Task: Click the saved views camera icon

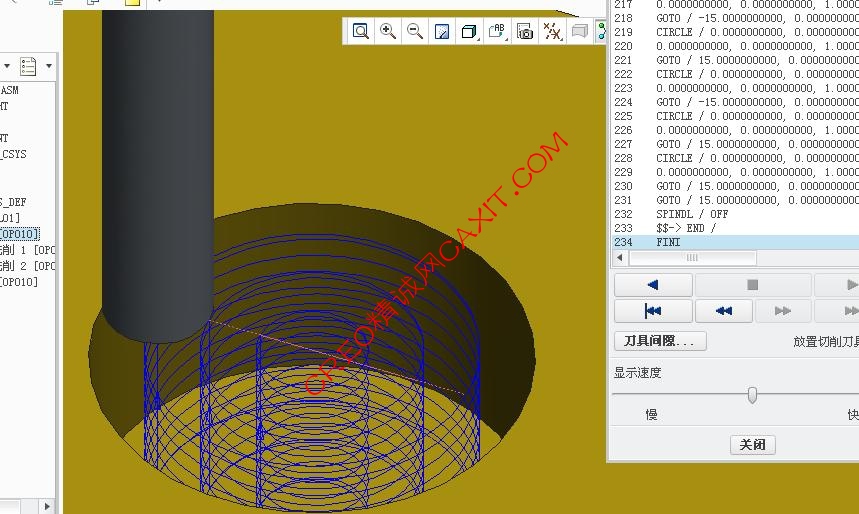Action: [x=525, y=31]
